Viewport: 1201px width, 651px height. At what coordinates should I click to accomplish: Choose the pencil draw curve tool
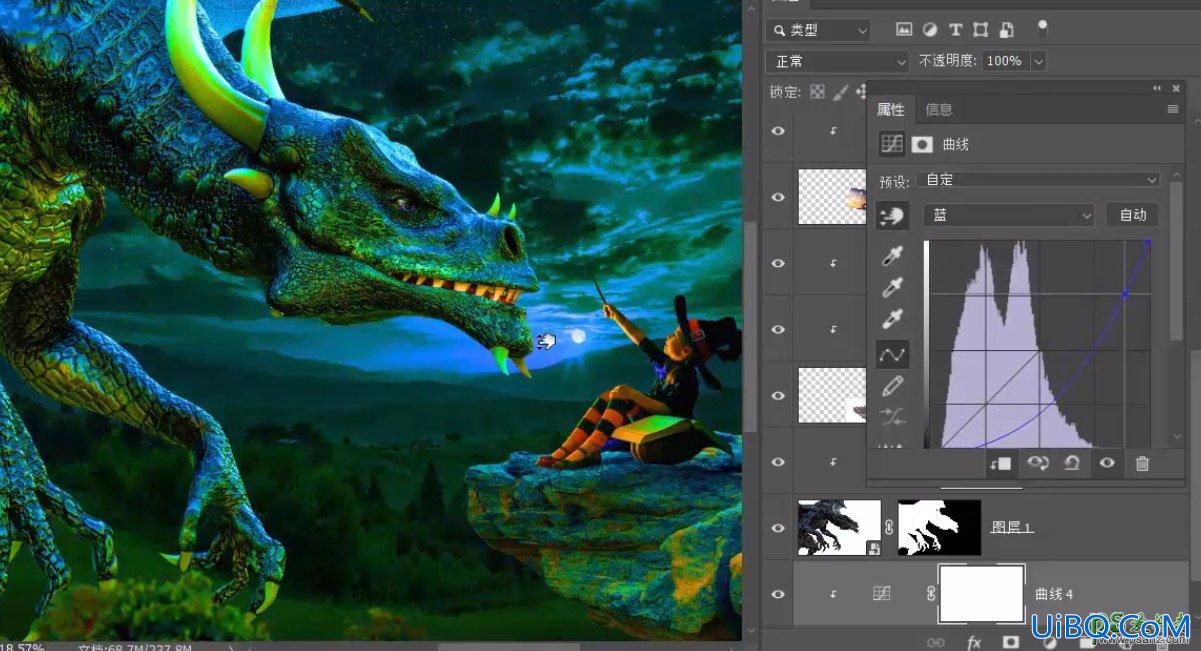click(892, 386)
